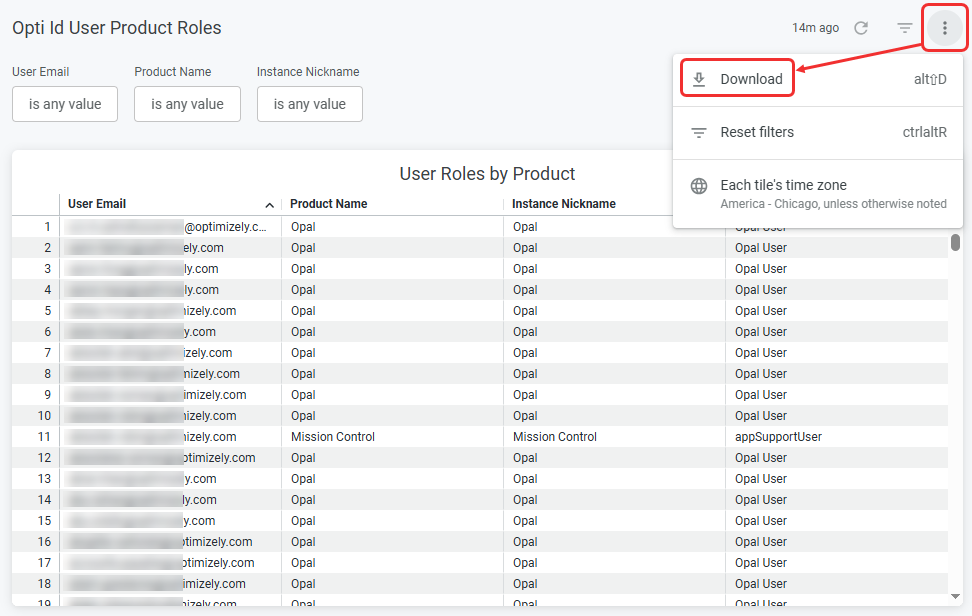Screen dimensions: 972x616
Task: Click the Reset filters funnel icon
Action: pyautogui.click(x=699, y=133)
